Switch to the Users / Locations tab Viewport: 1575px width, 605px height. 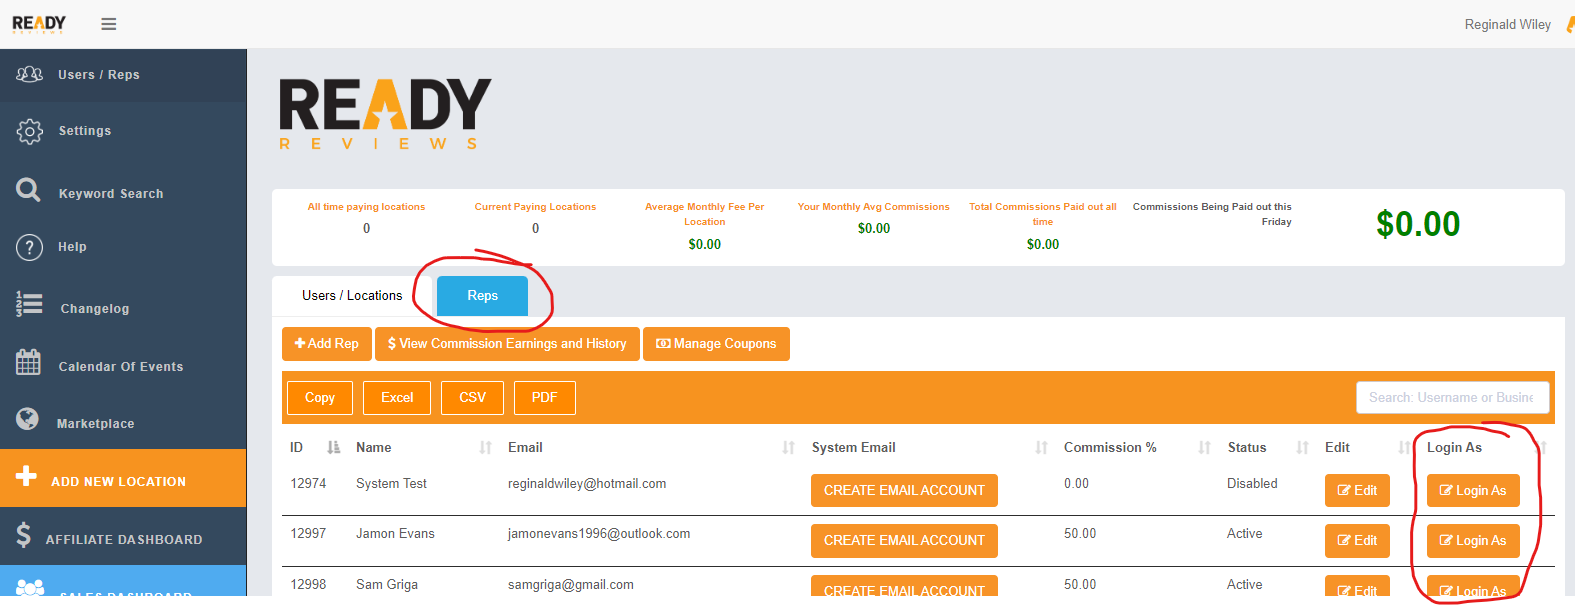point(352,296)
